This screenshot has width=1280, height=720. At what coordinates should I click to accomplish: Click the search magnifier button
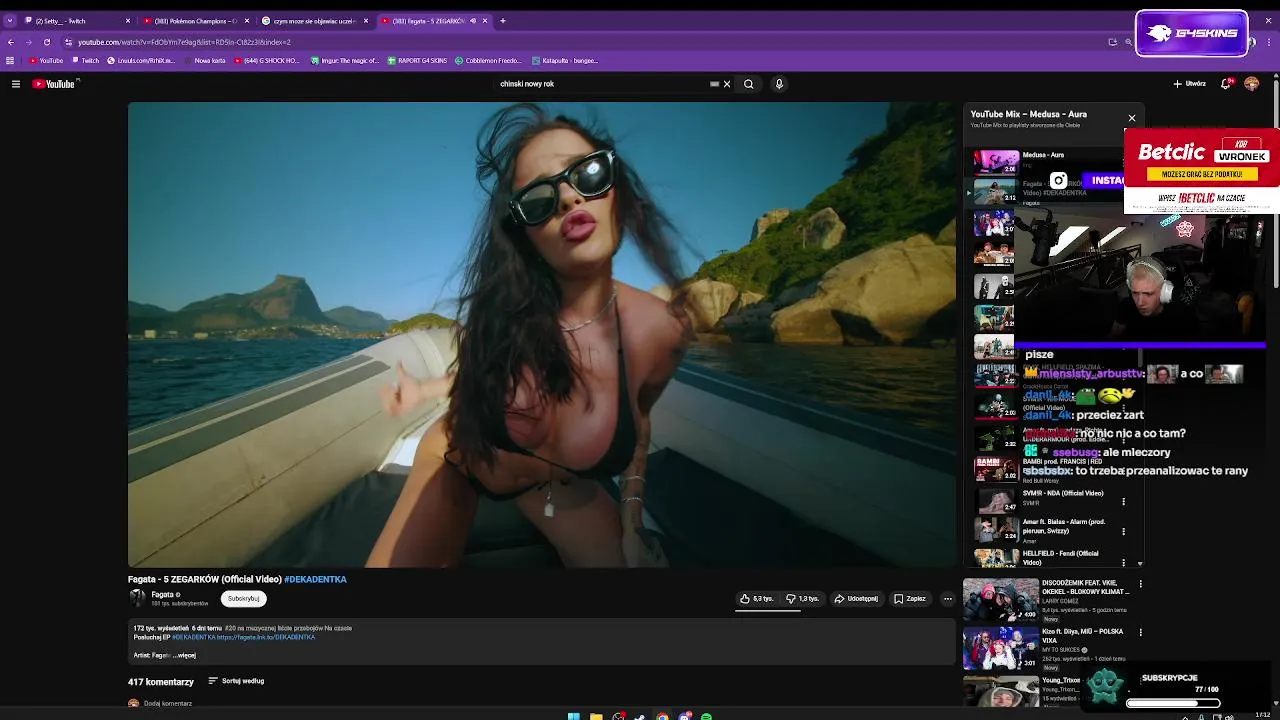coord(748,84)
